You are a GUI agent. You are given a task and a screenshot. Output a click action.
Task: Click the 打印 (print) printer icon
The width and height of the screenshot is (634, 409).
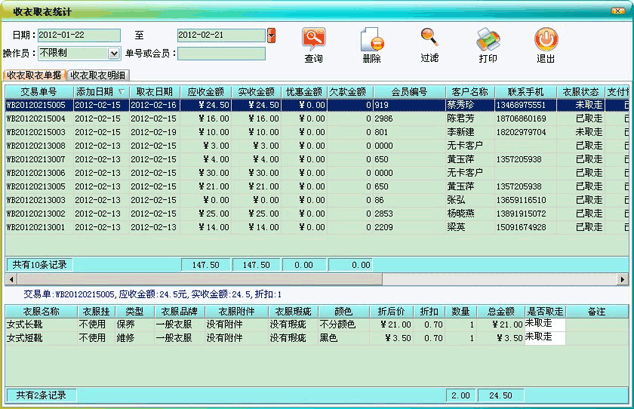(487, 40)
